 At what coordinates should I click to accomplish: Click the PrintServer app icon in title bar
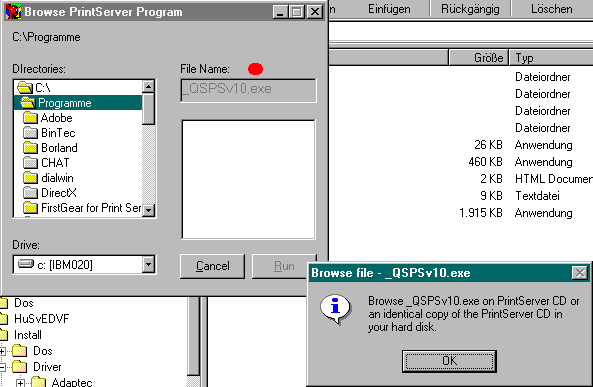(x=13, y=11)
